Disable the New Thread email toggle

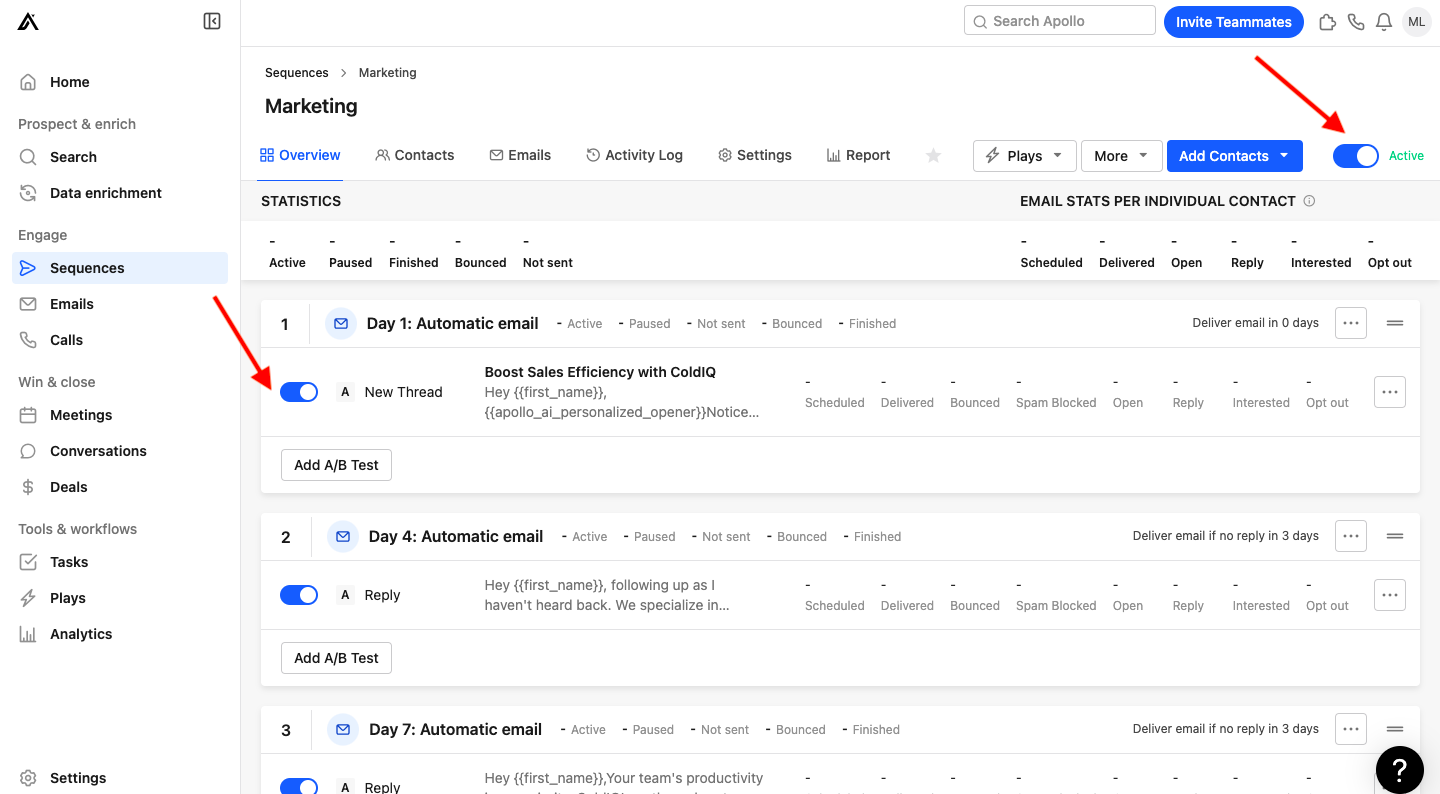pos(299,392)
